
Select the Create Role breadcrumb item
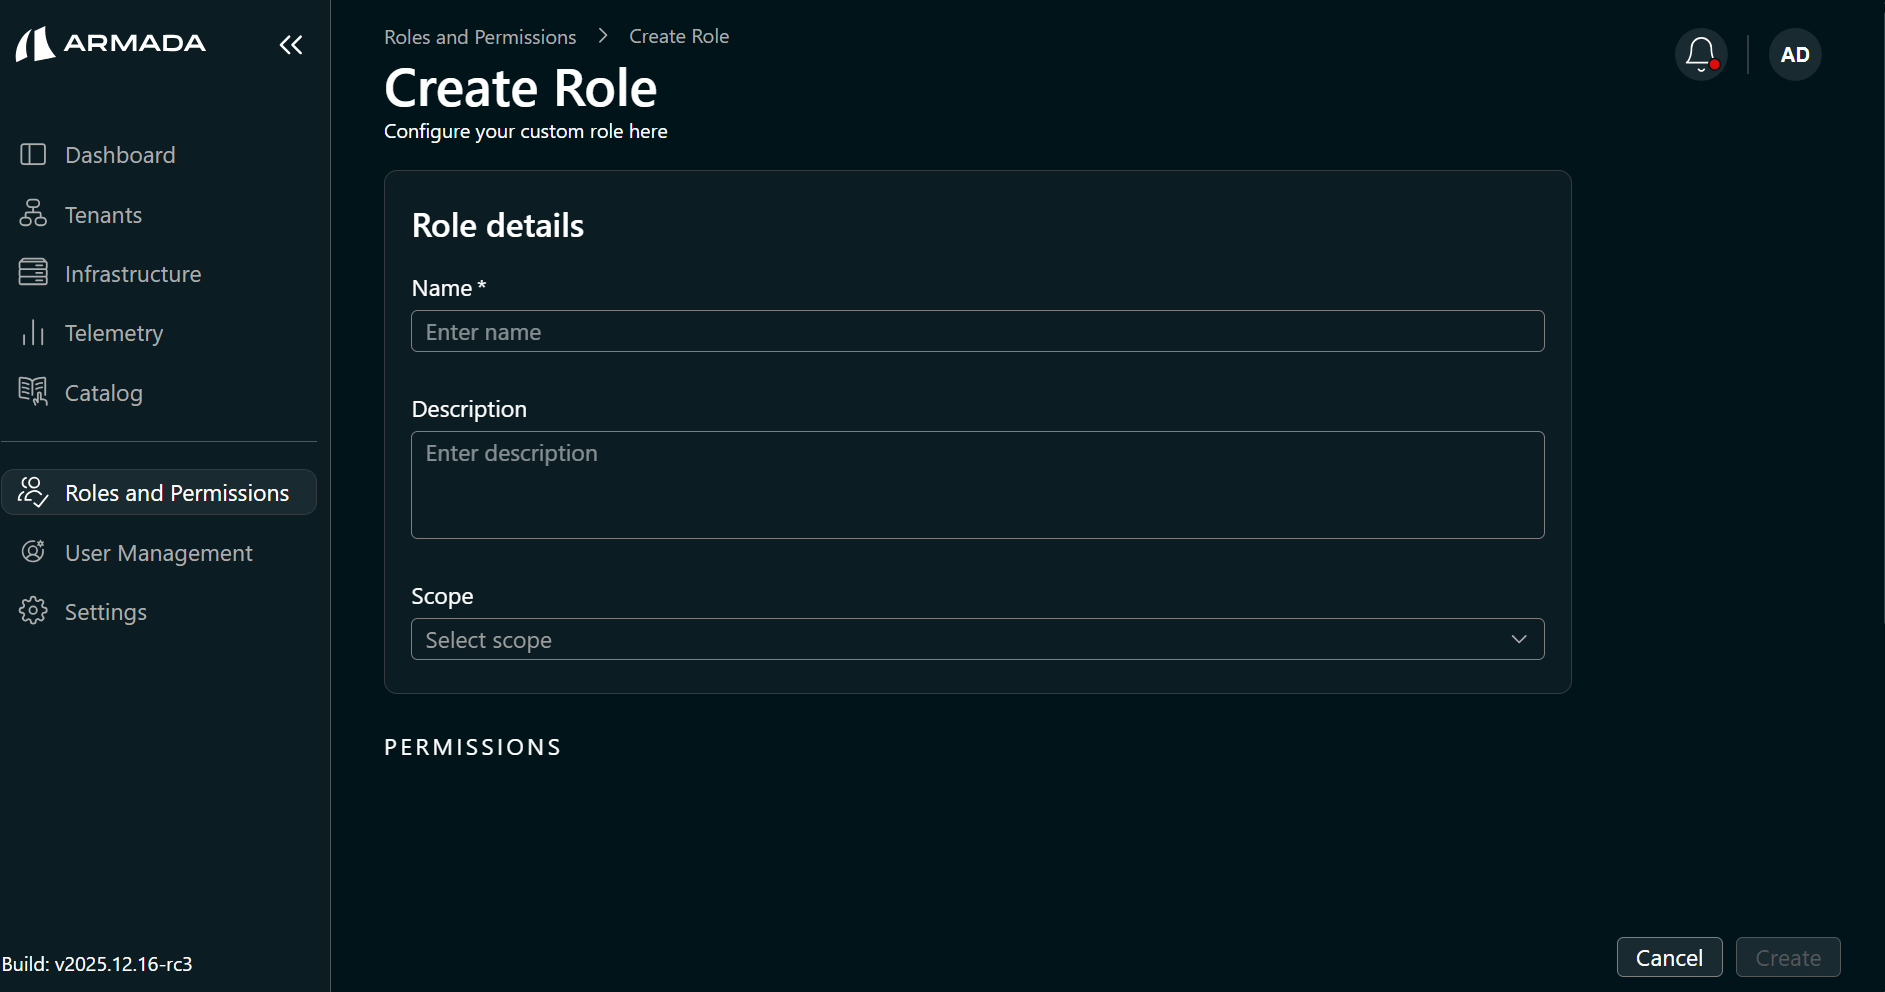point(679,36)
